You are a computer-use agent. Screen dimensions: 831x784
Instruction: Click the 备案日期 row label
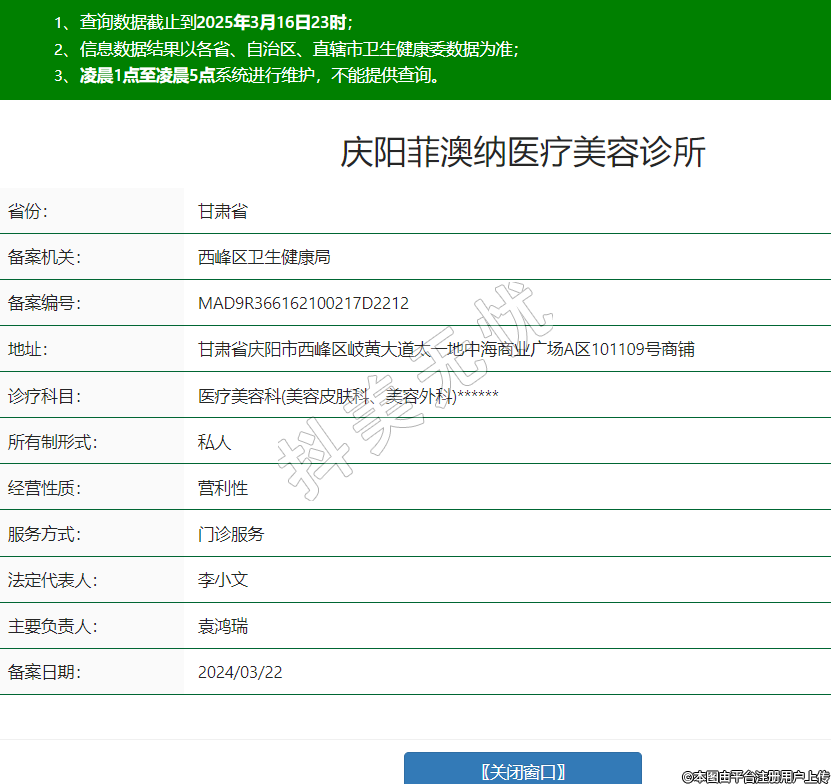44,672
